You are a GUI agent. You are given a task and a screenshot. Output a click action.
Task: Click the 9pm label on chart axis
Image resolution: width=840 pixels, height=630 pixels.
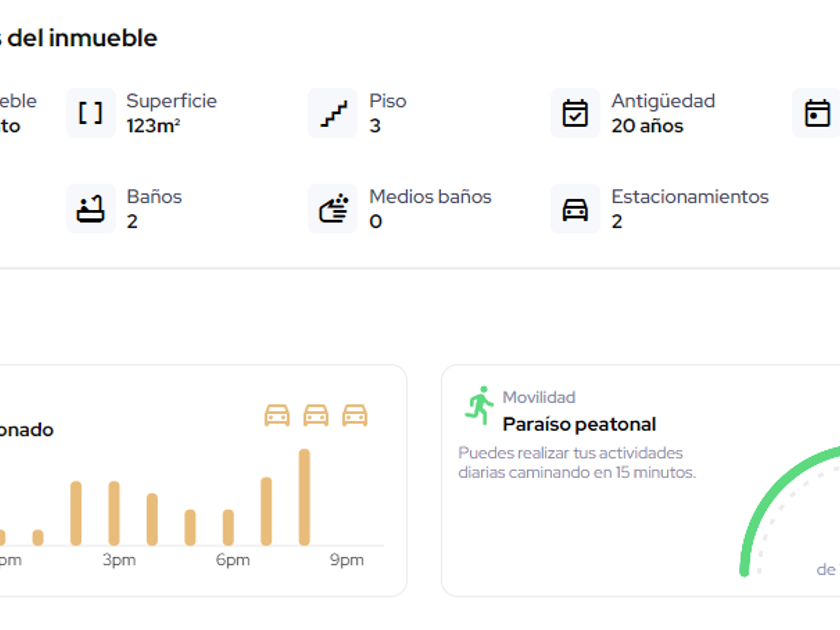click(347, 560)
